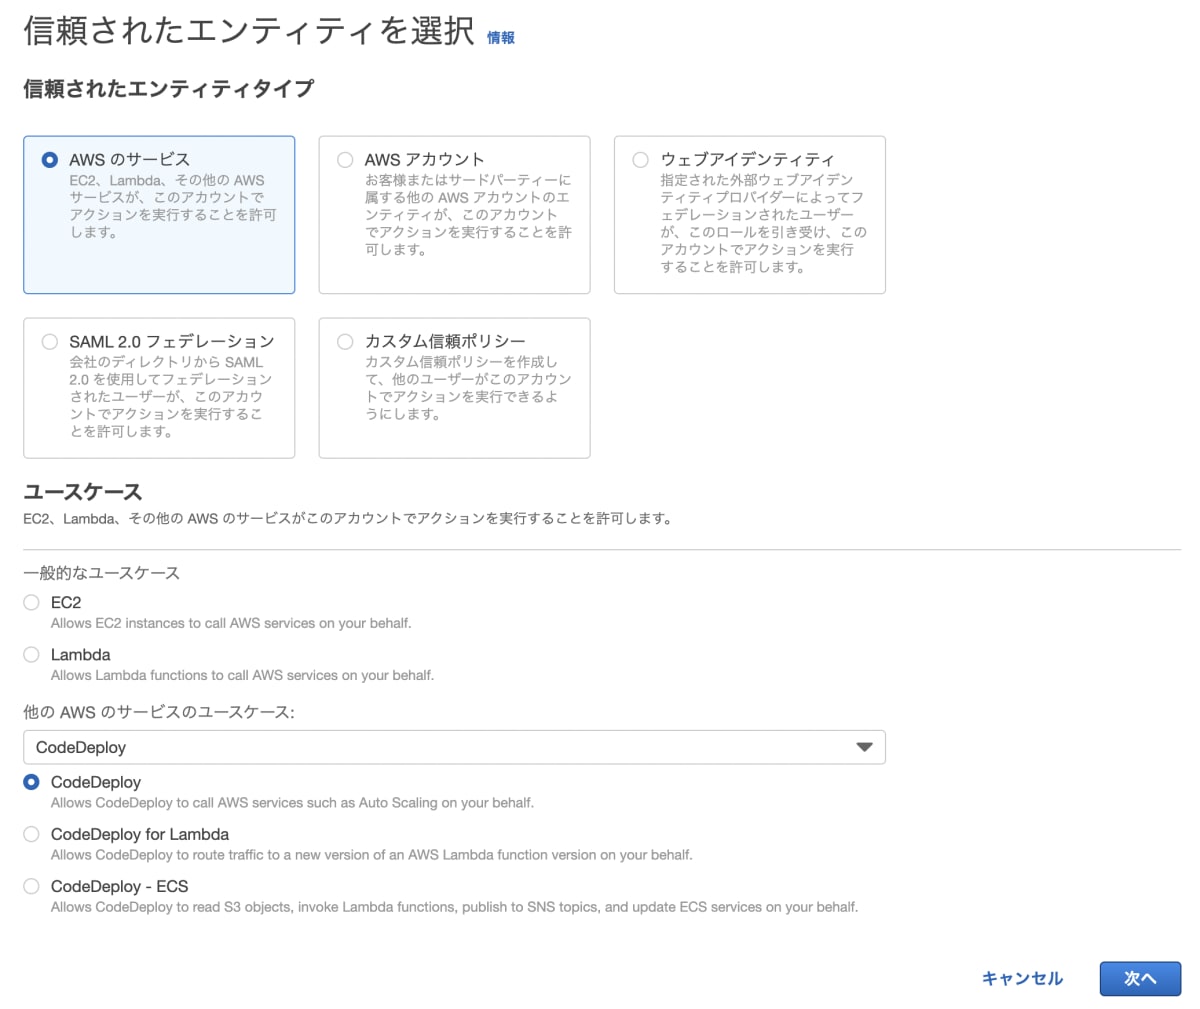Click the AWS アカウント description text
The height and width of the screenshot is (1009, 1200).
tap(468, 215)
